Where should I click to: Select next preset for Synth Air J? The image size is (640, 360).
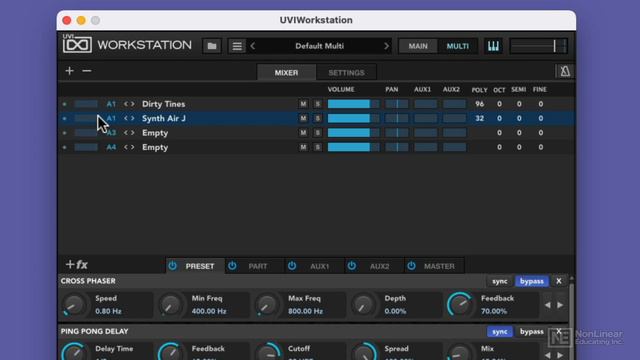(x=132, y=118)
